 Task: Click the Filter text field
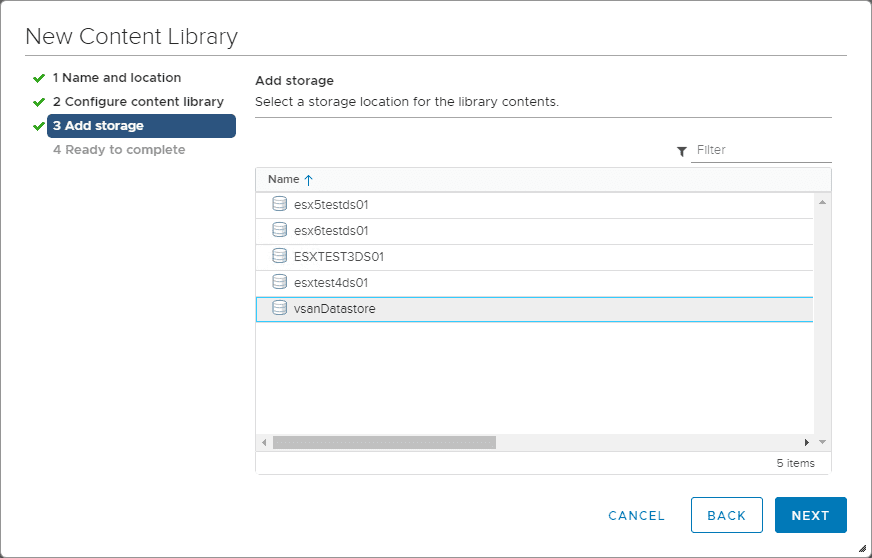(762, 150)
